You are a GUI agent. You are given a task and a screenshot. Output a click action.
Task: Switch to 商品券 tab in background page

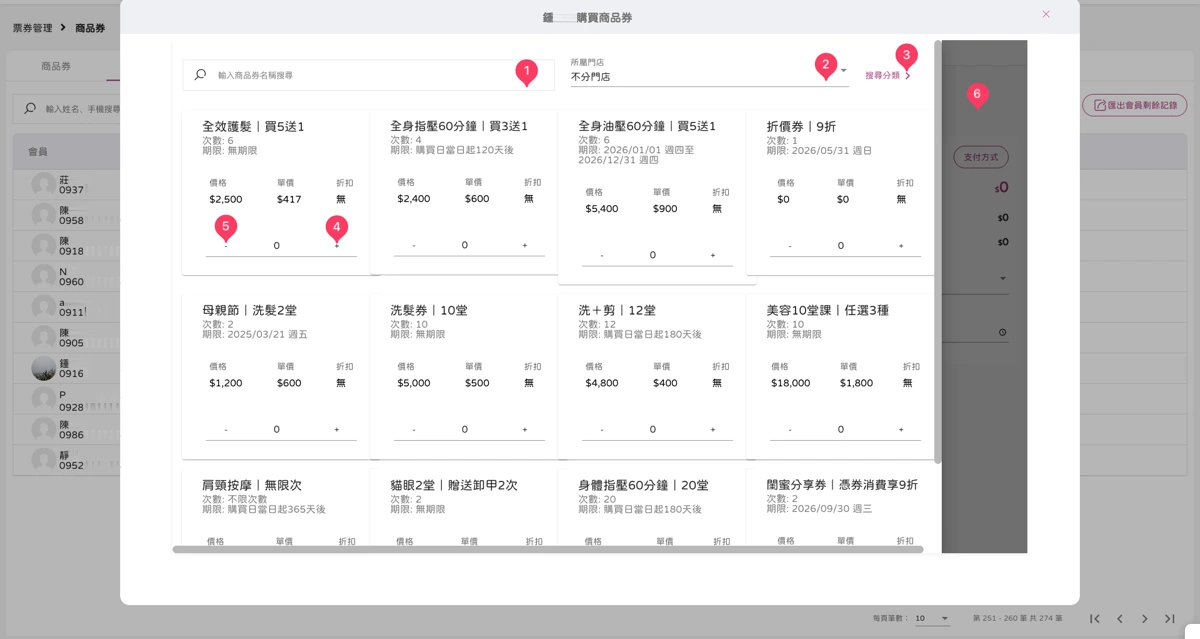click(x=56, y=66)
